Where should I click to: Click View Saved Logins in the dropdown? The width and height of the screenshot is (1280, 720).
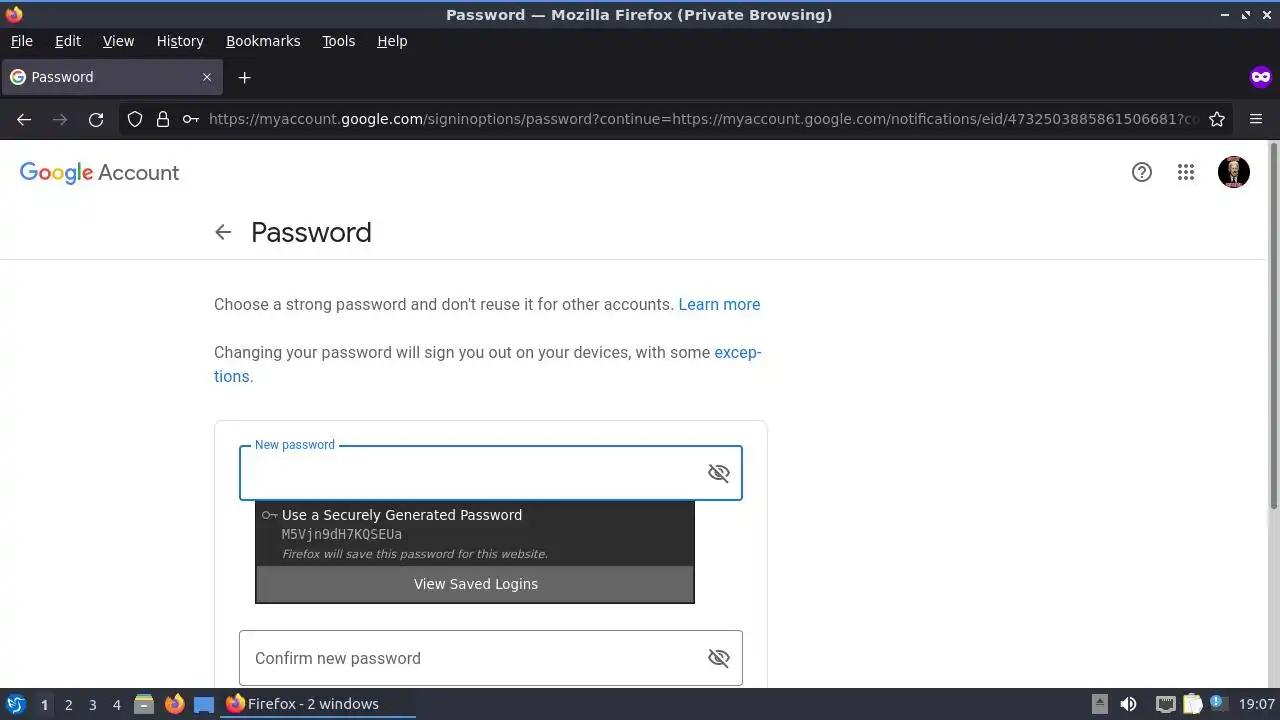[x=475, y=584]
